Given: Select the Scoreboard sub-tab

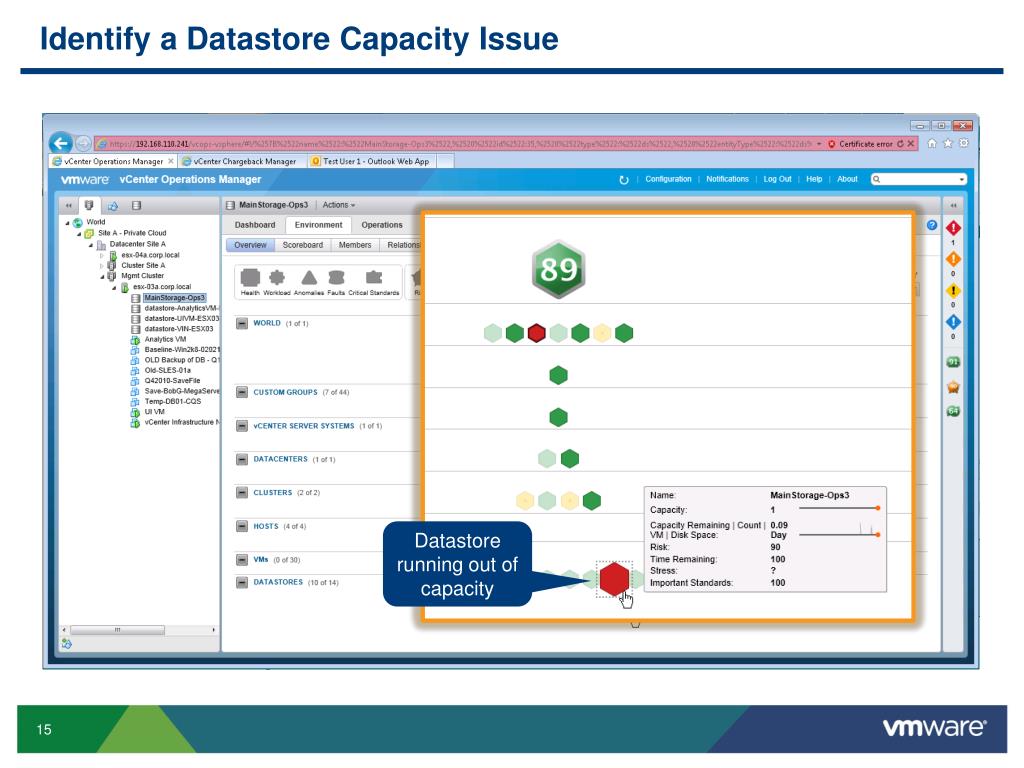Looking at the screenshot, I should [302, 245].
